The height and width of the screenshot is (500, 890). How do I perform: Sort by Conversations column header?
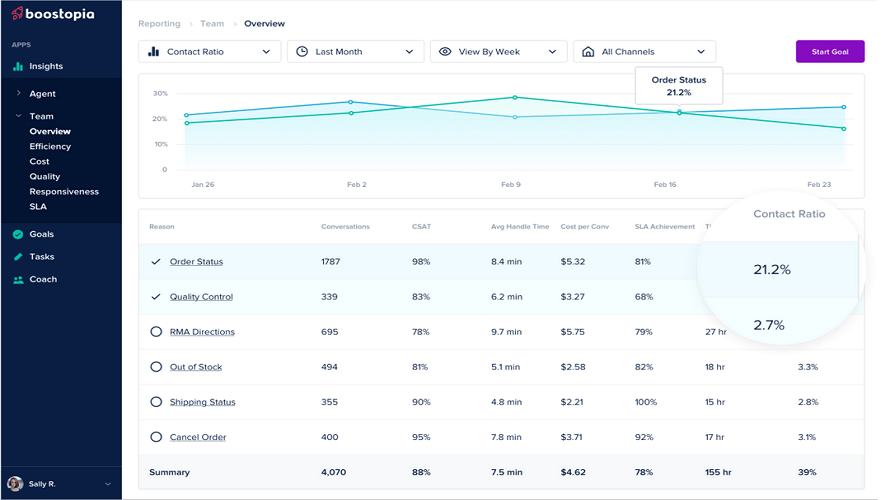coord(345,226)
